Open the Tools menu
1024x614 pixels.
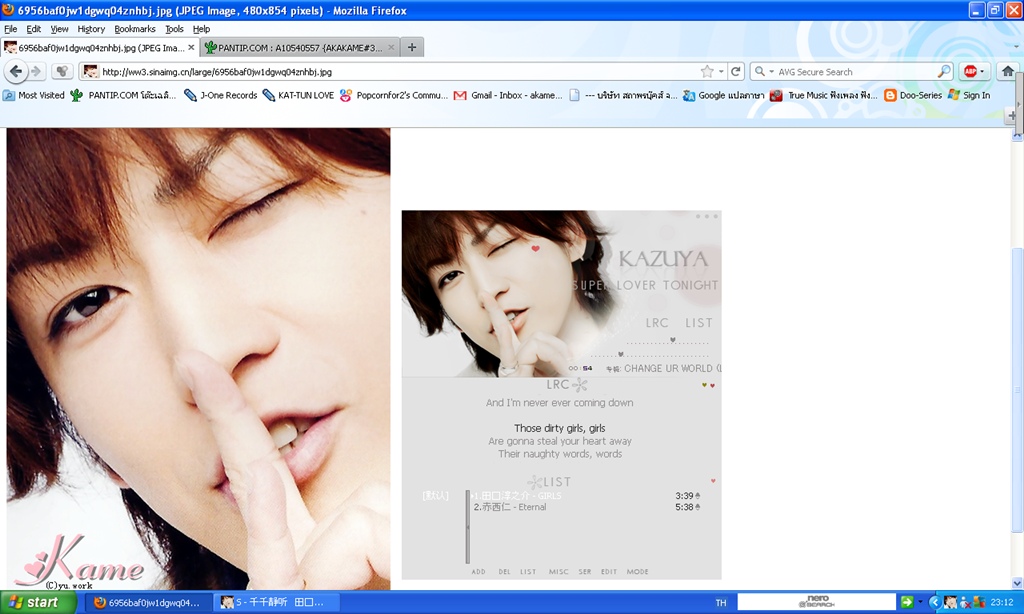tap(174, 29)
